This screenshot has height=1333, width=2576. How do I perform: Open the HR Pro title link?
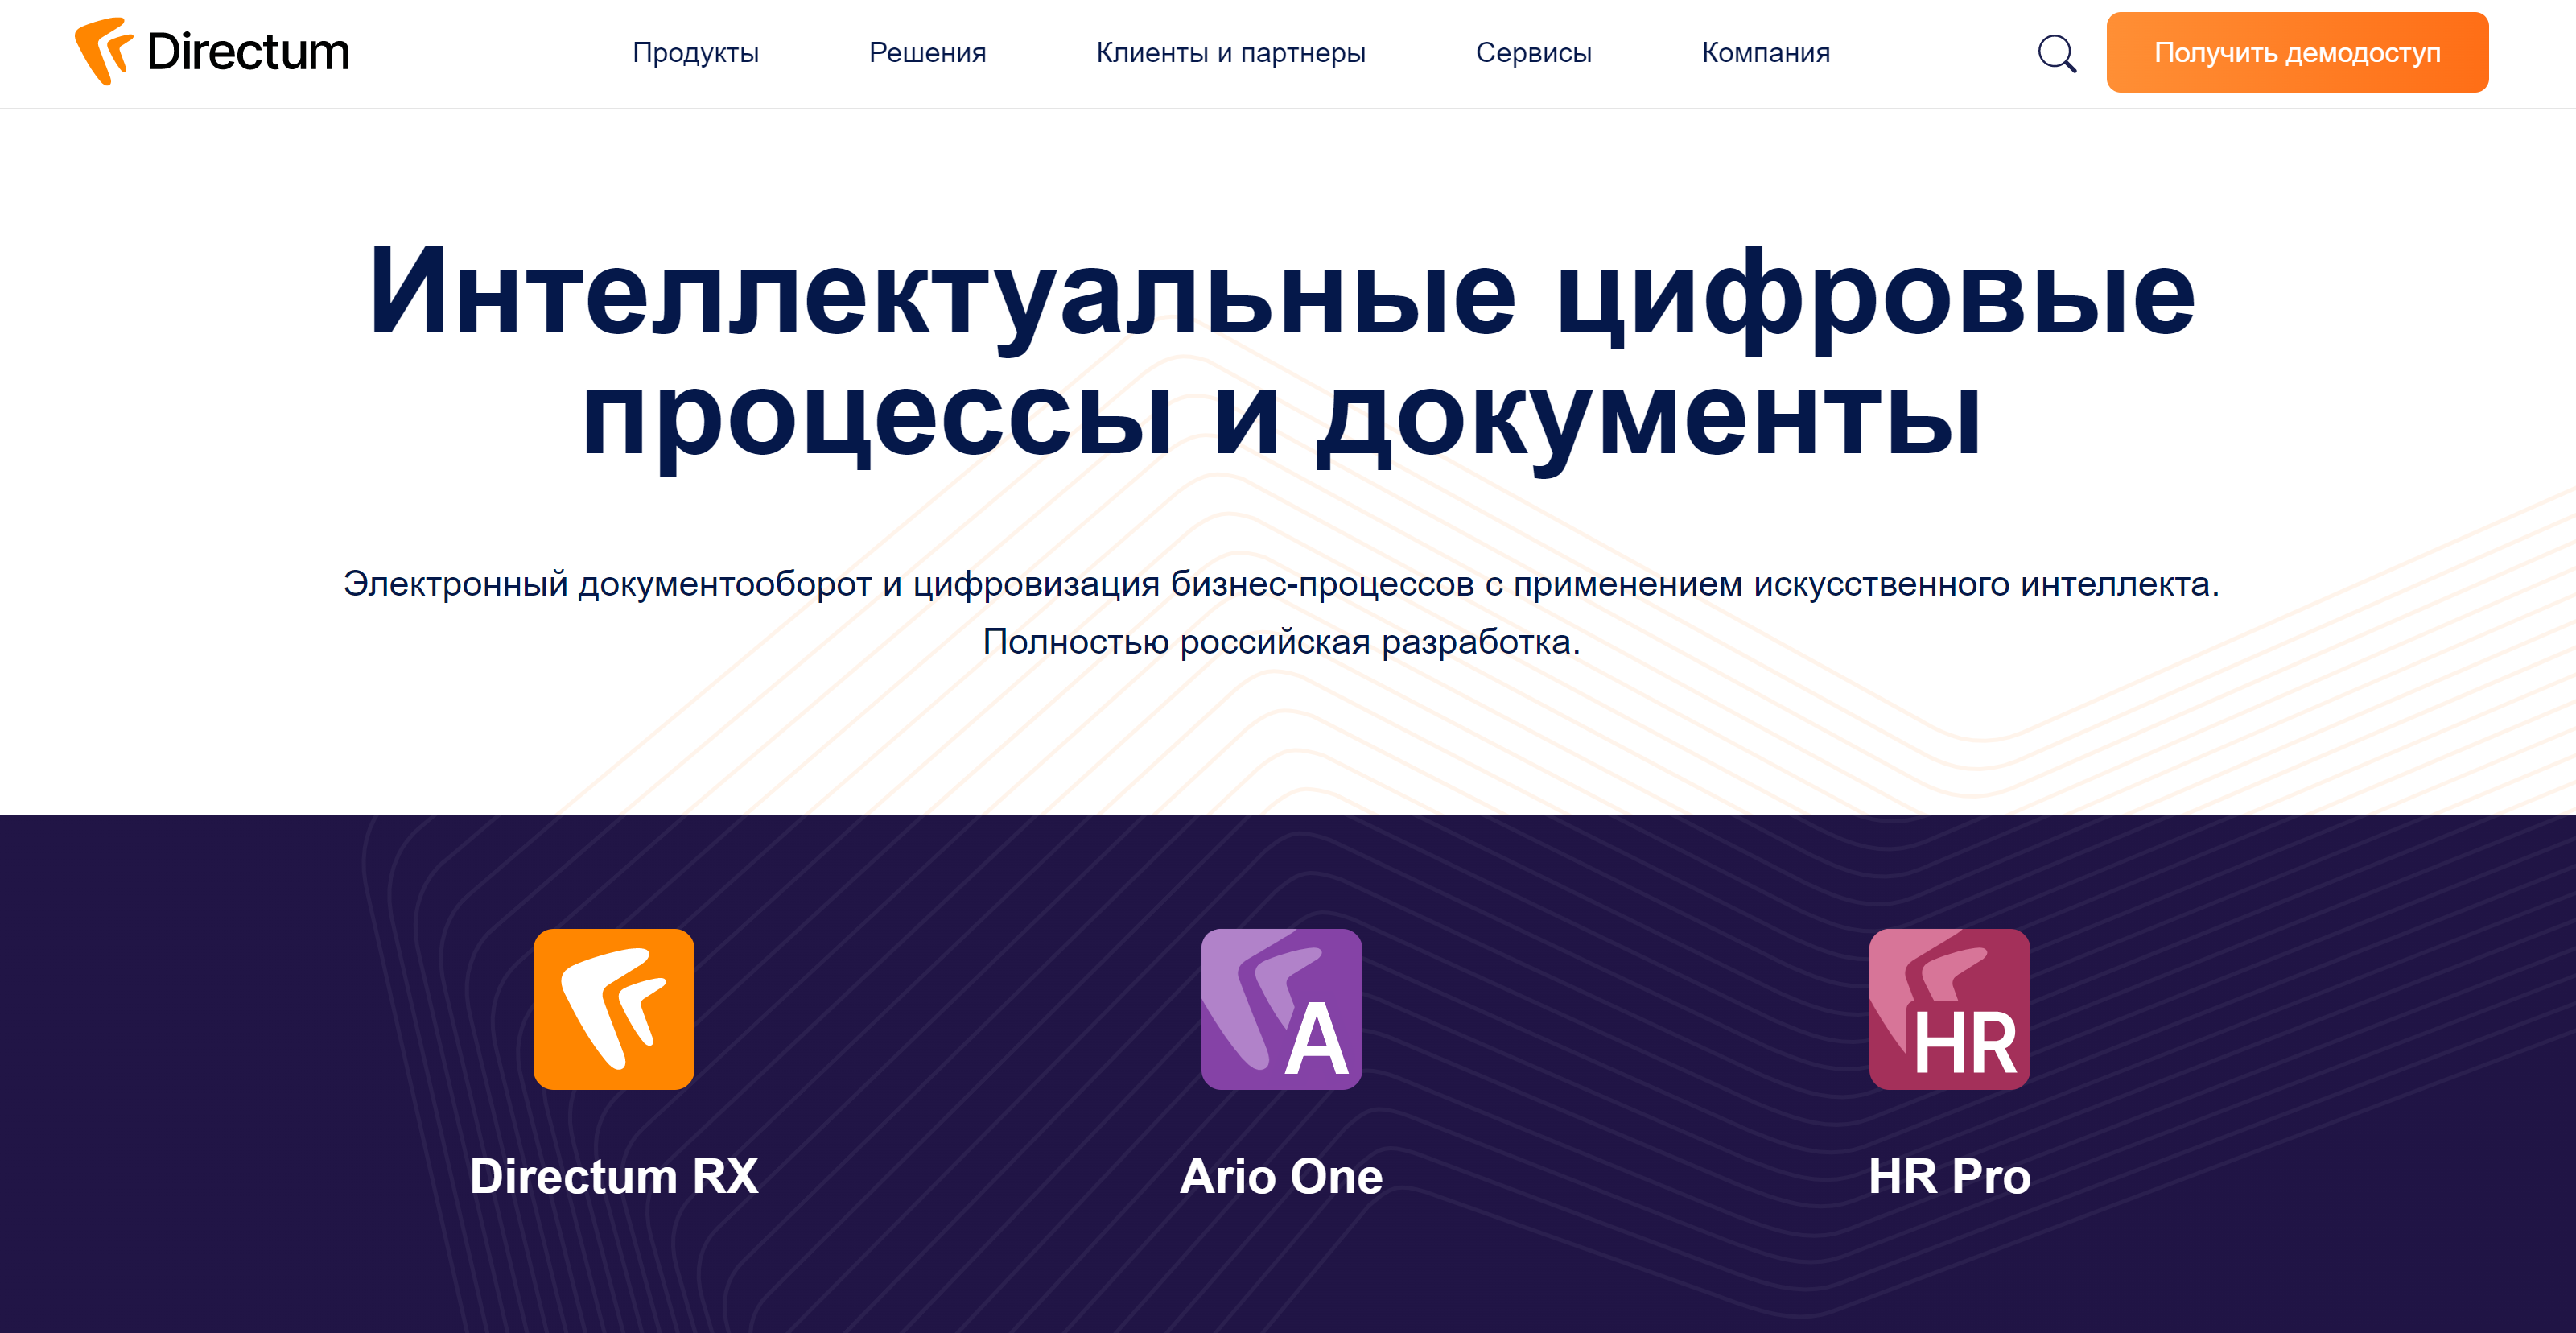1949,1176
